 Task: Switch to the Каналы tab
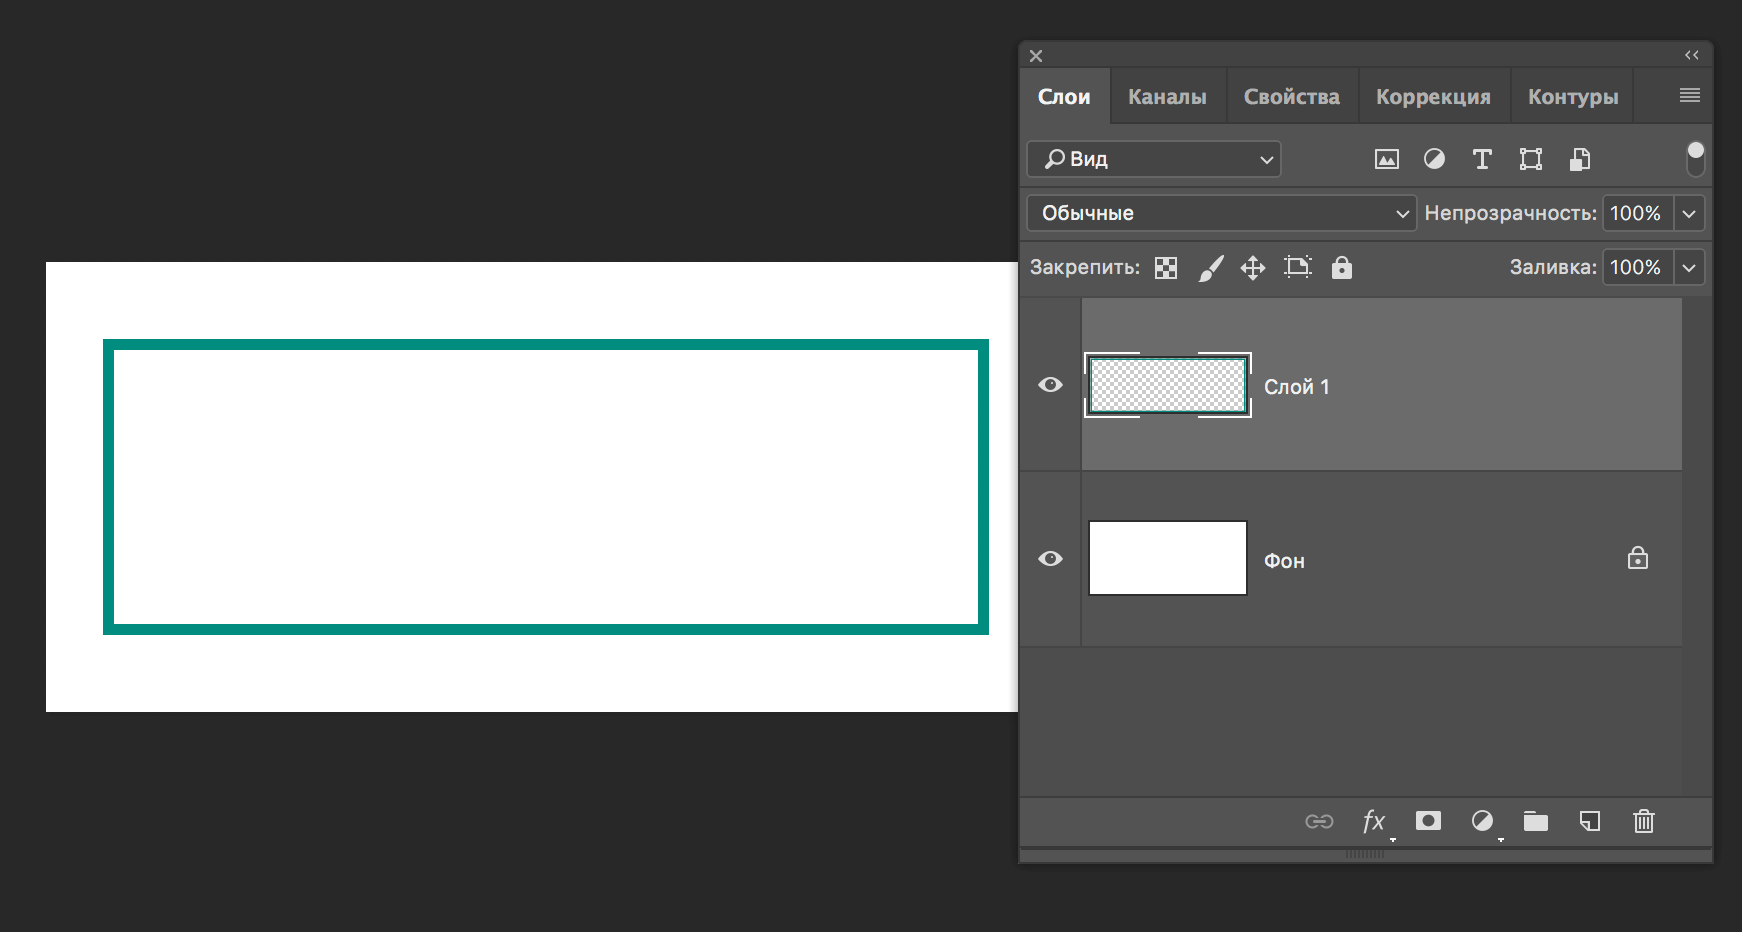(x=1167, y=97)
